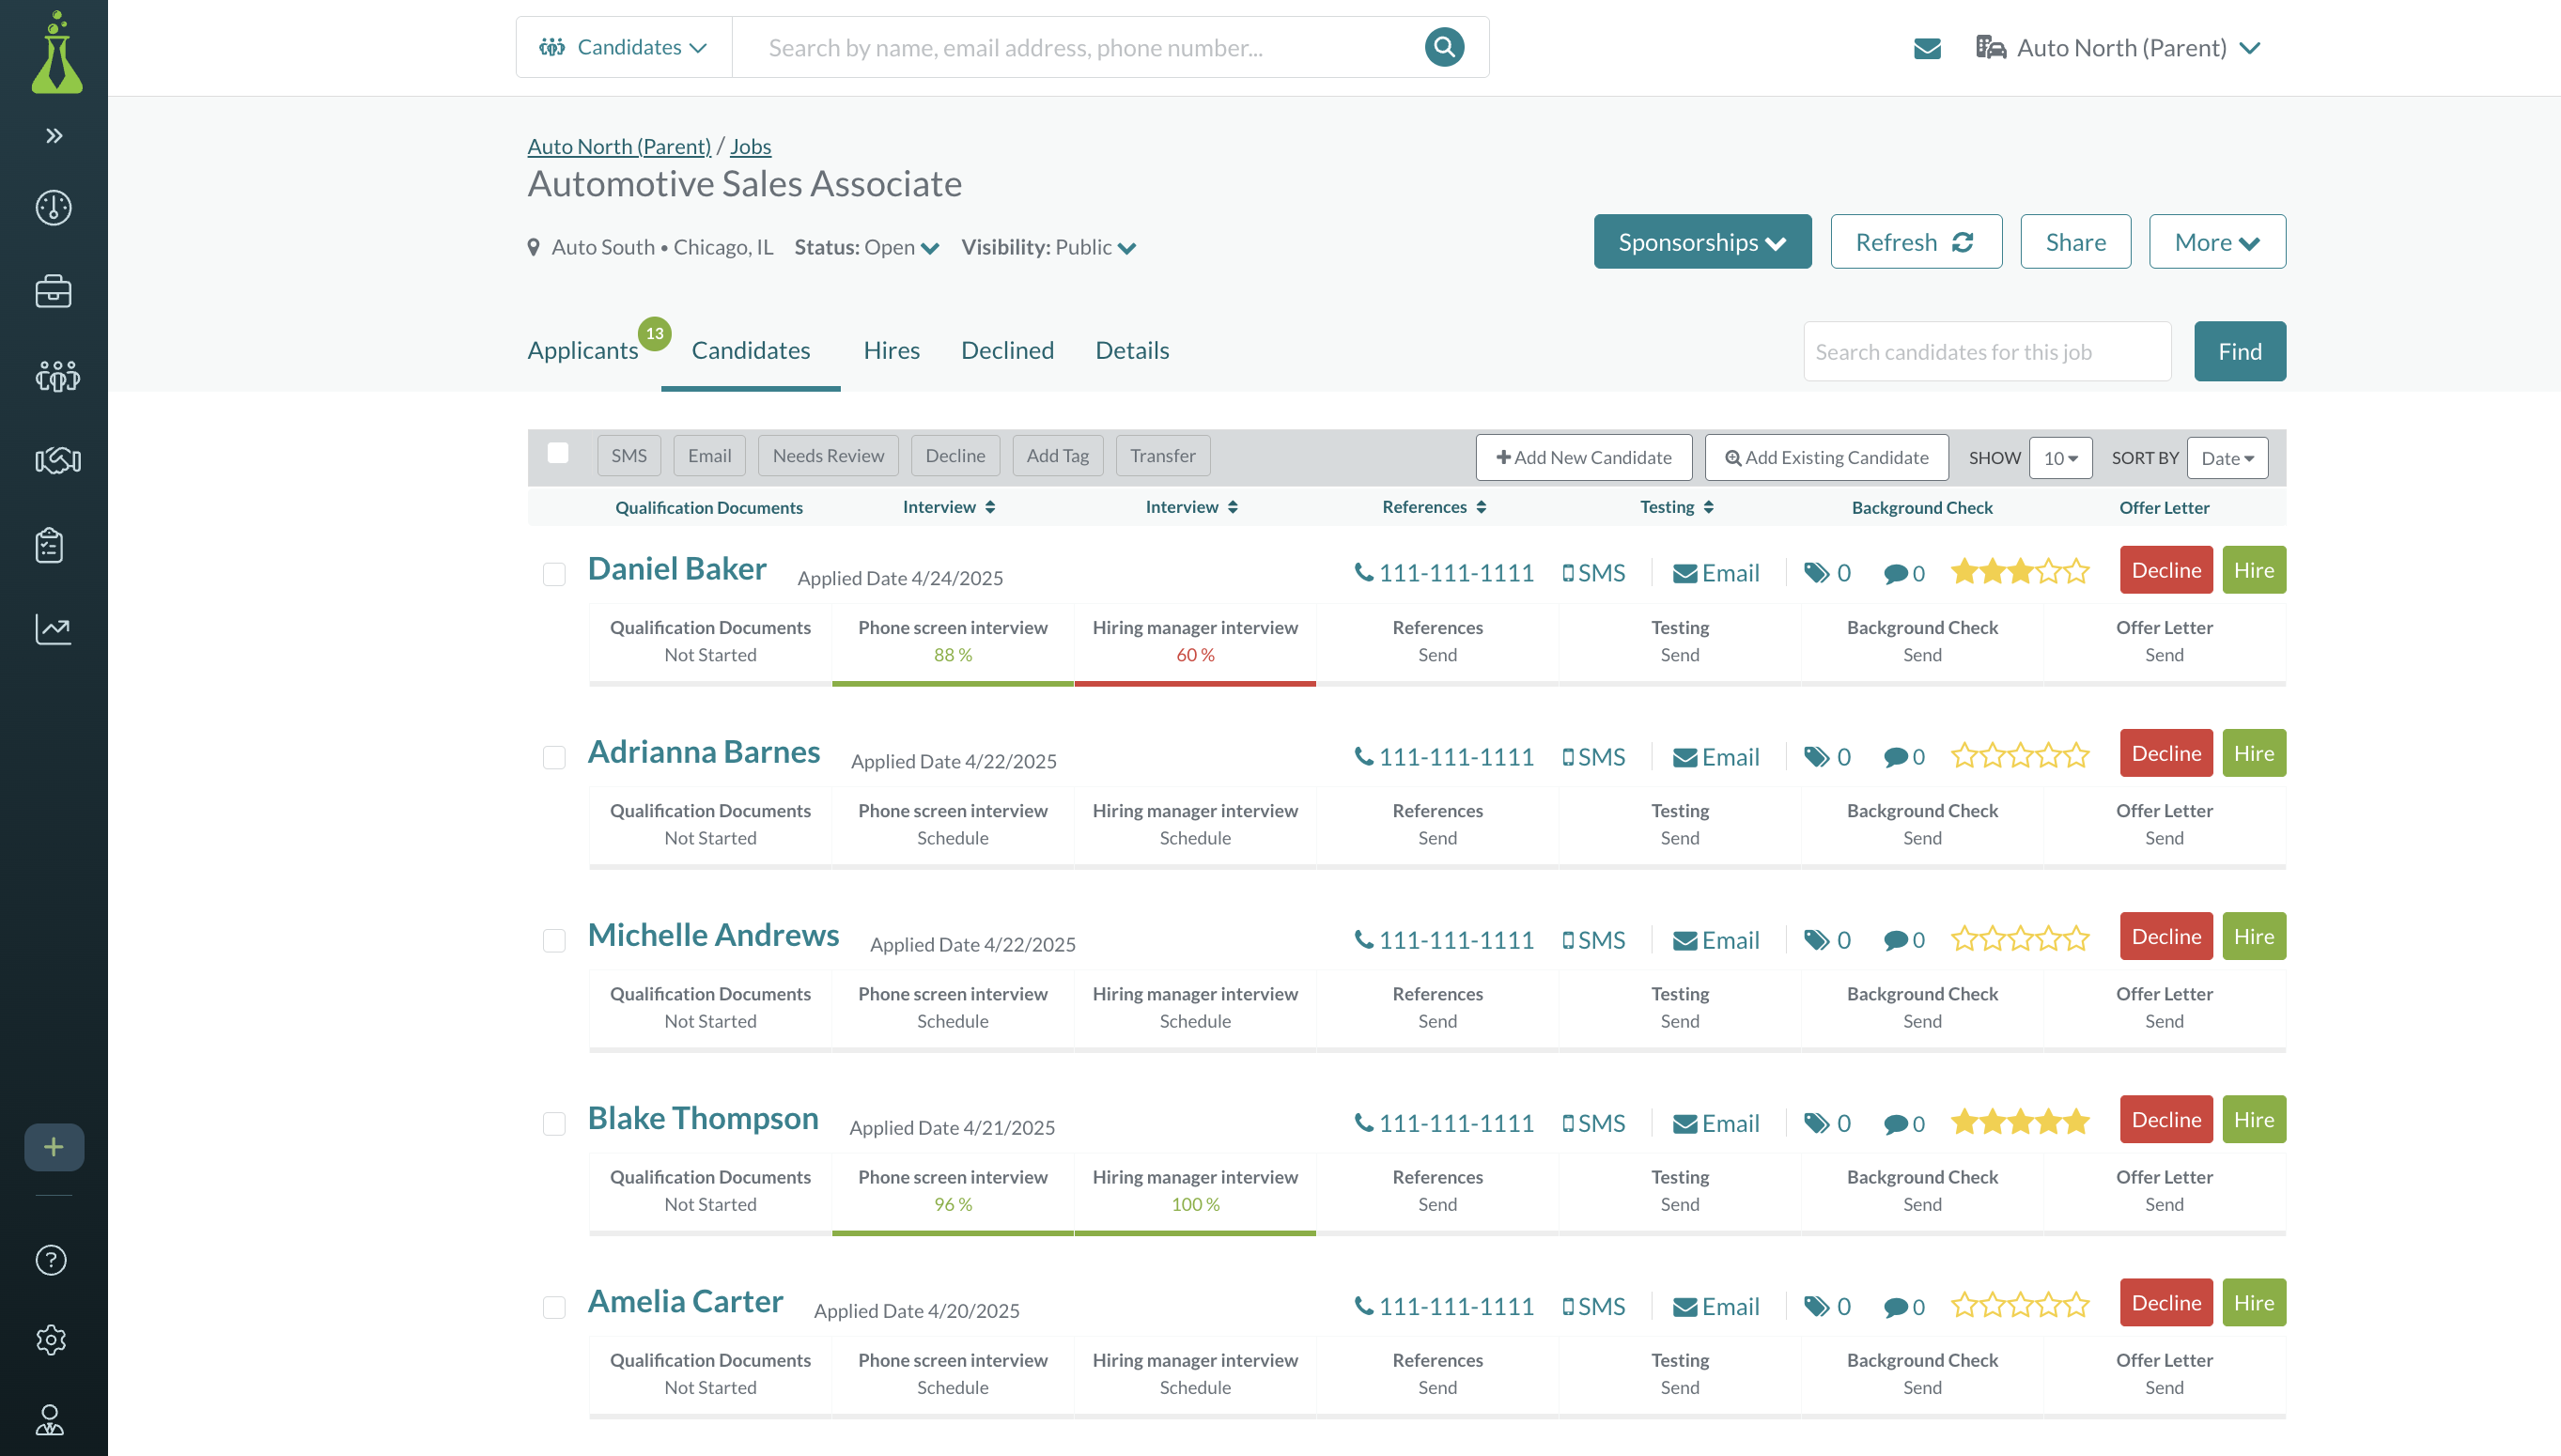Image resolution: width=2561 pixels, height=1456 pixels.
Task: Set Michelle Andrews rating to five stars
Action: coord(2077,939)
